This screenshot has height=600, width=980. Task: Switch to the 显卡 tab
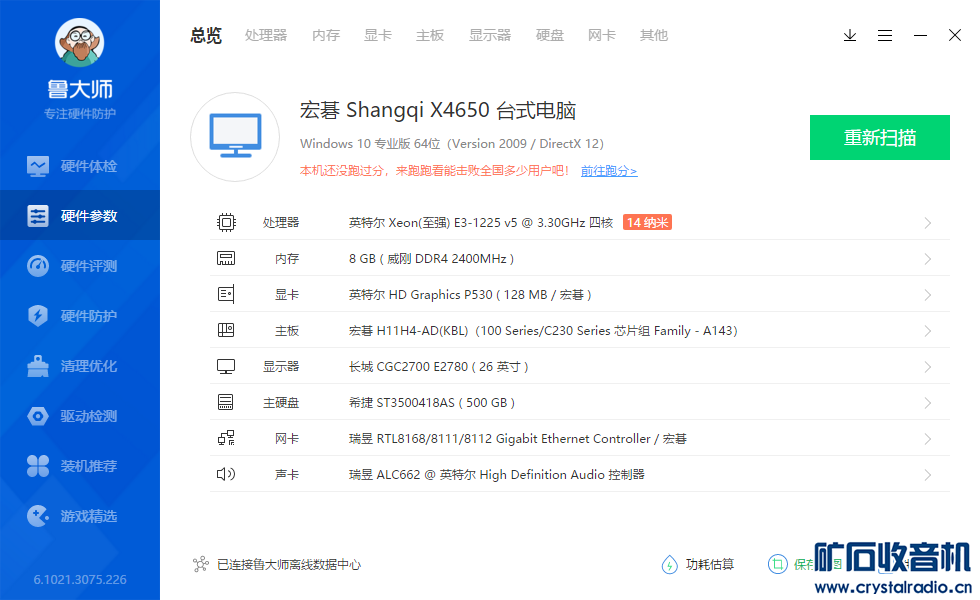(x=378, y=36)
